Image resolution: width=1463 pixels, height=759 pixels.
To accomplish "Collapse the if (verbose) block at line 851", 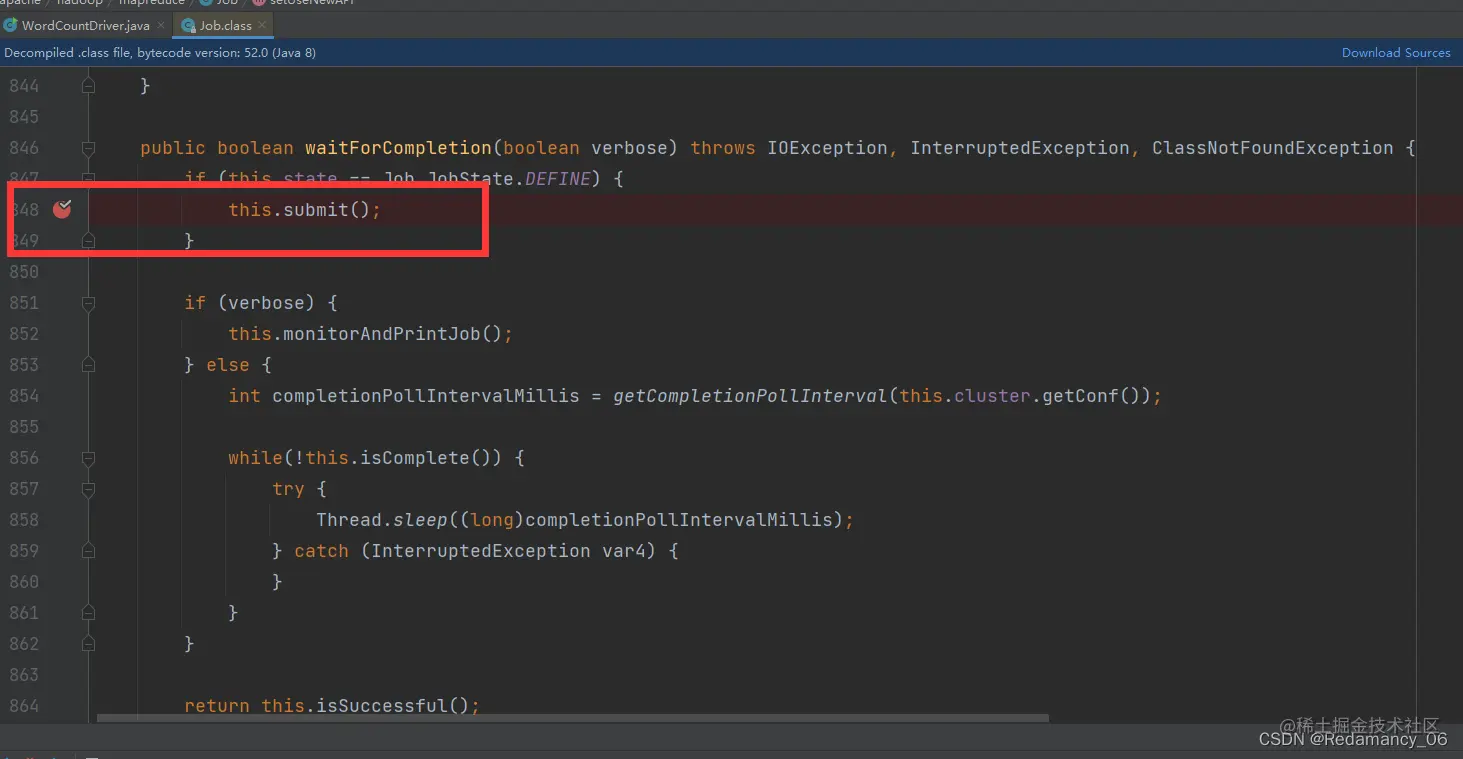I will coord(88,303).
